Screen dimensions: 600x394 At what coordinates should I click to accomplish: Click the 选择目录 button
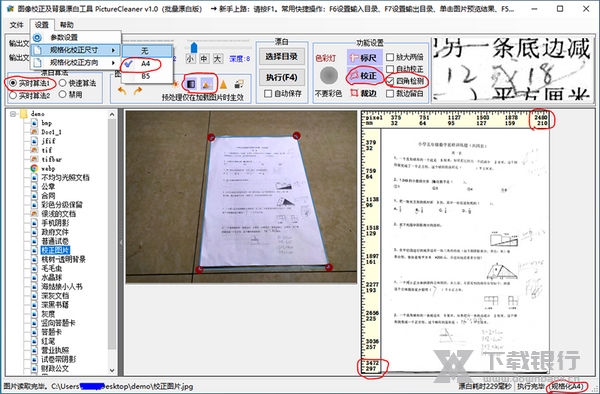(282, 56)
